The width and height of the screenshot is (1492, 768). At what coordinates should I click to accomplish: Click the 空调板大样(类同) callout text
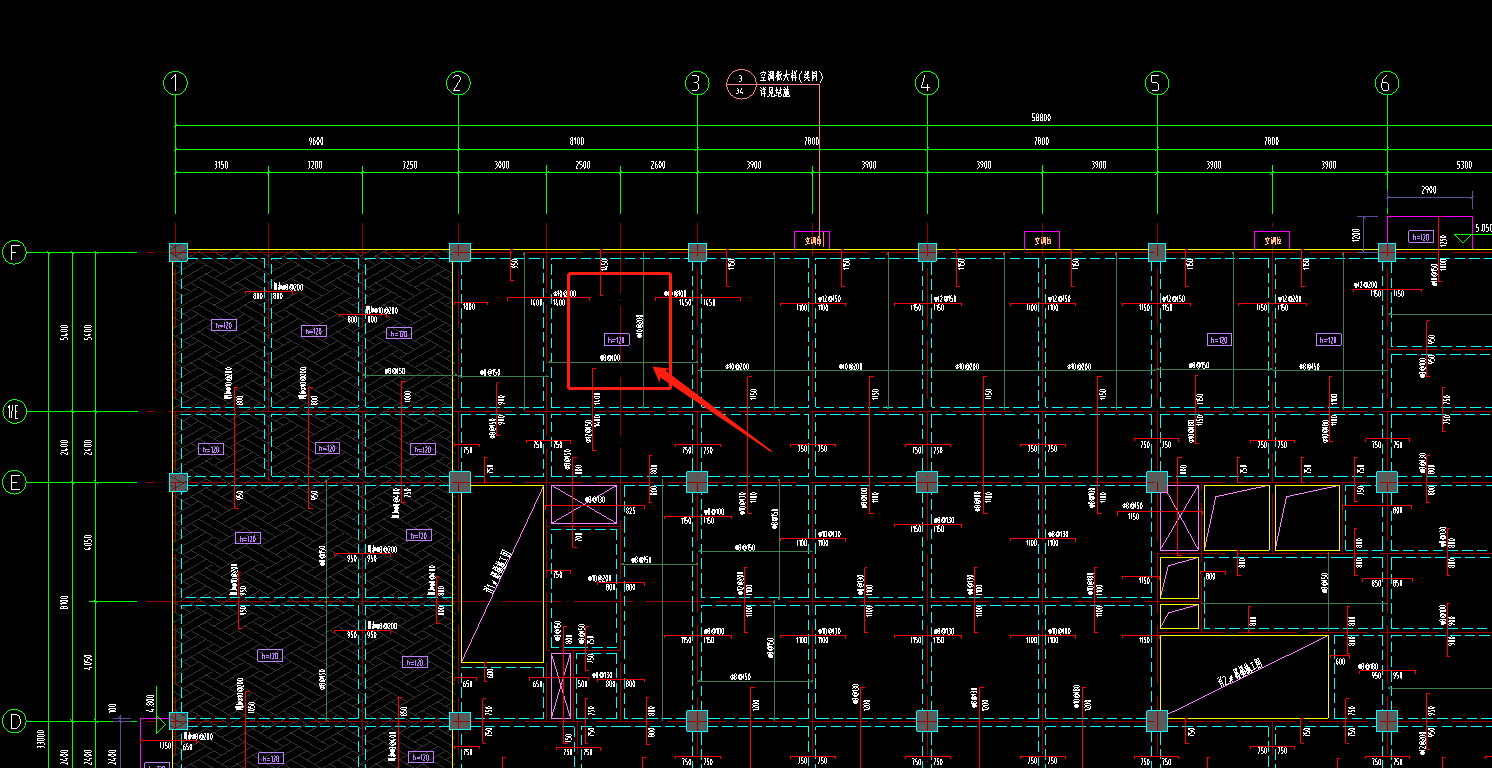coord(792,76)
